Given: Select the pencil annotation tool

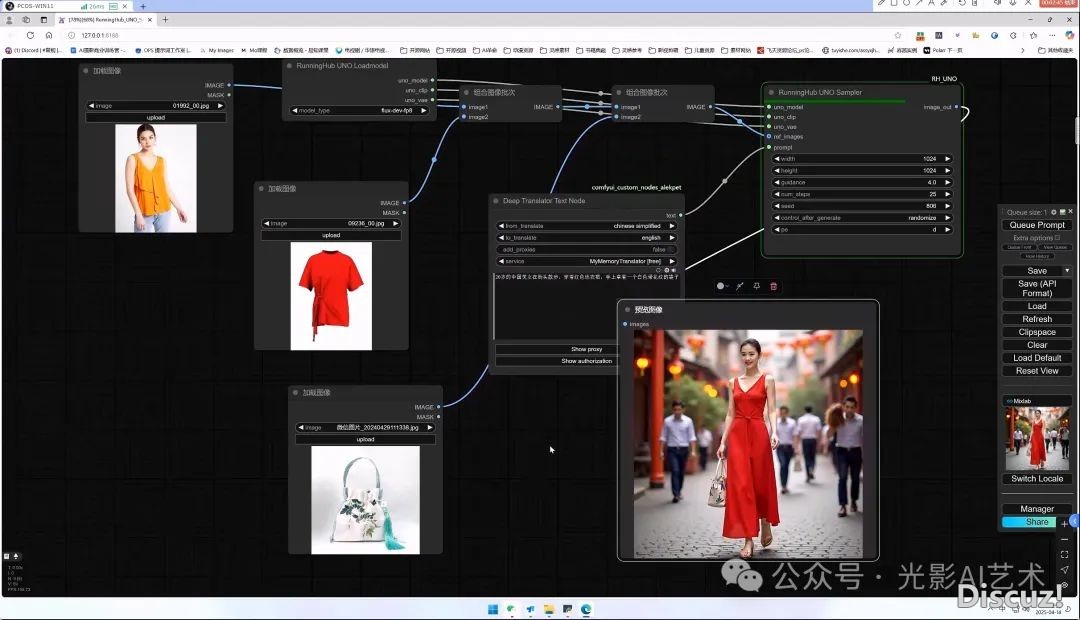Looking at the screenshot, I should tap(881, 3).
